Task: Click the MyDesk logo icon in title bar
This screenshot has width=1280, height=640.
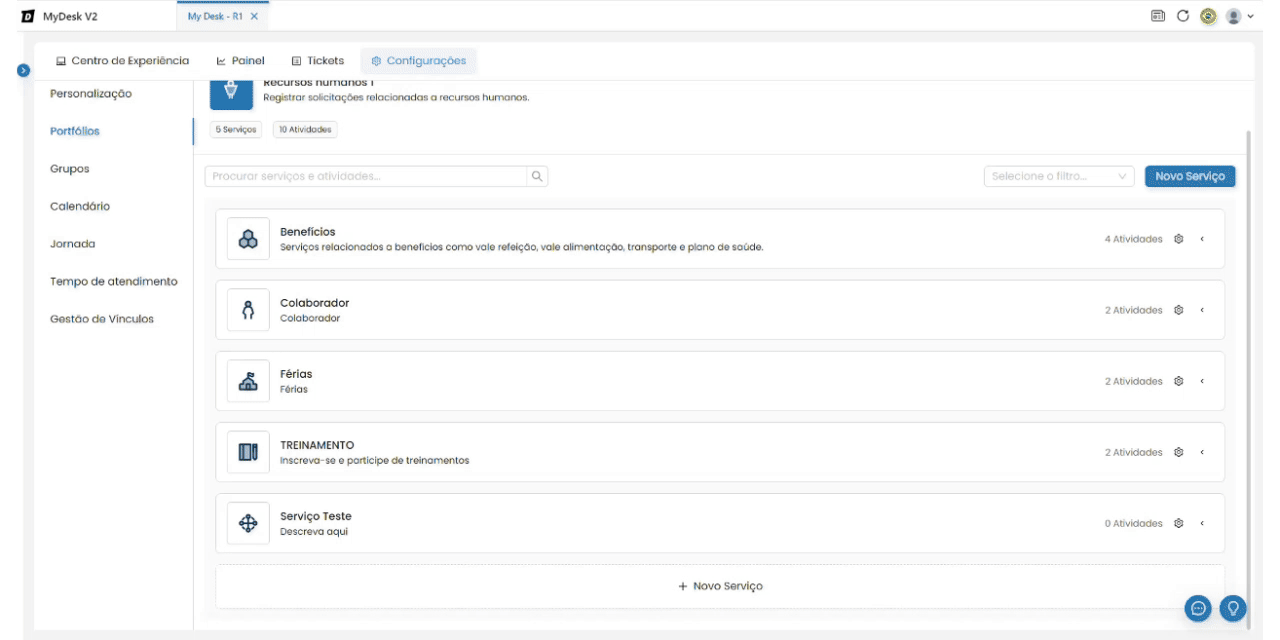Action: [x=26, y=16]
